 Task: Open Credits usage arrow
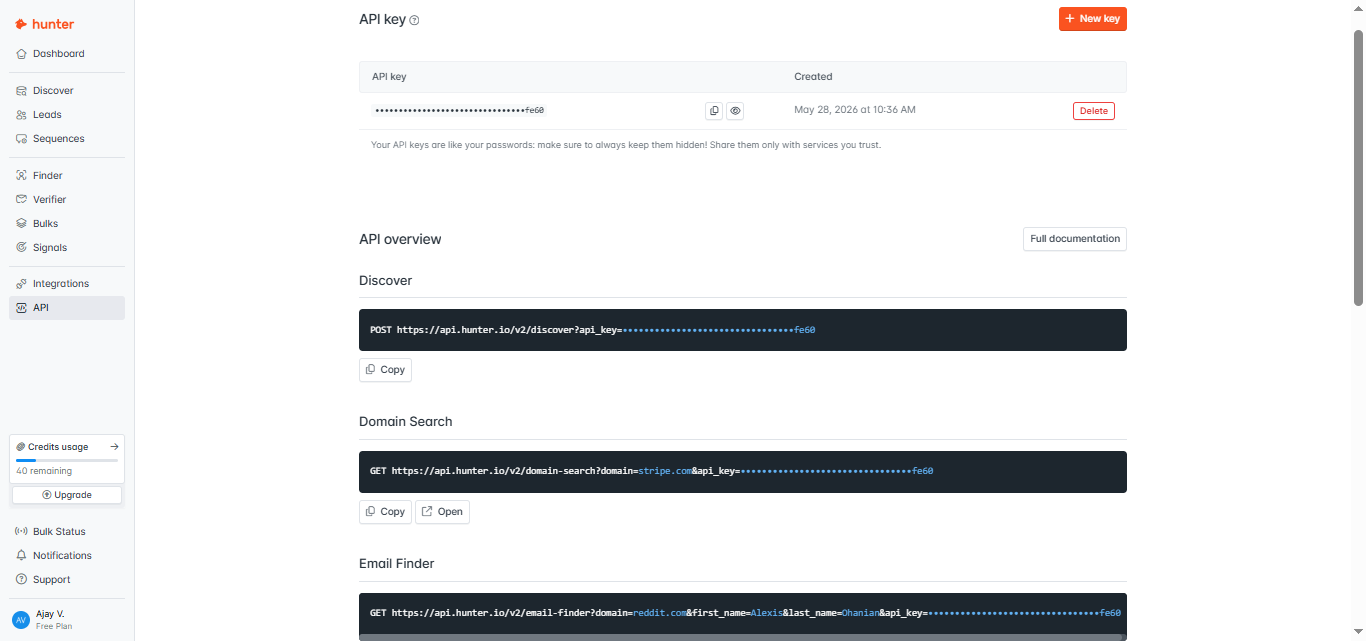tap(114, 447)
